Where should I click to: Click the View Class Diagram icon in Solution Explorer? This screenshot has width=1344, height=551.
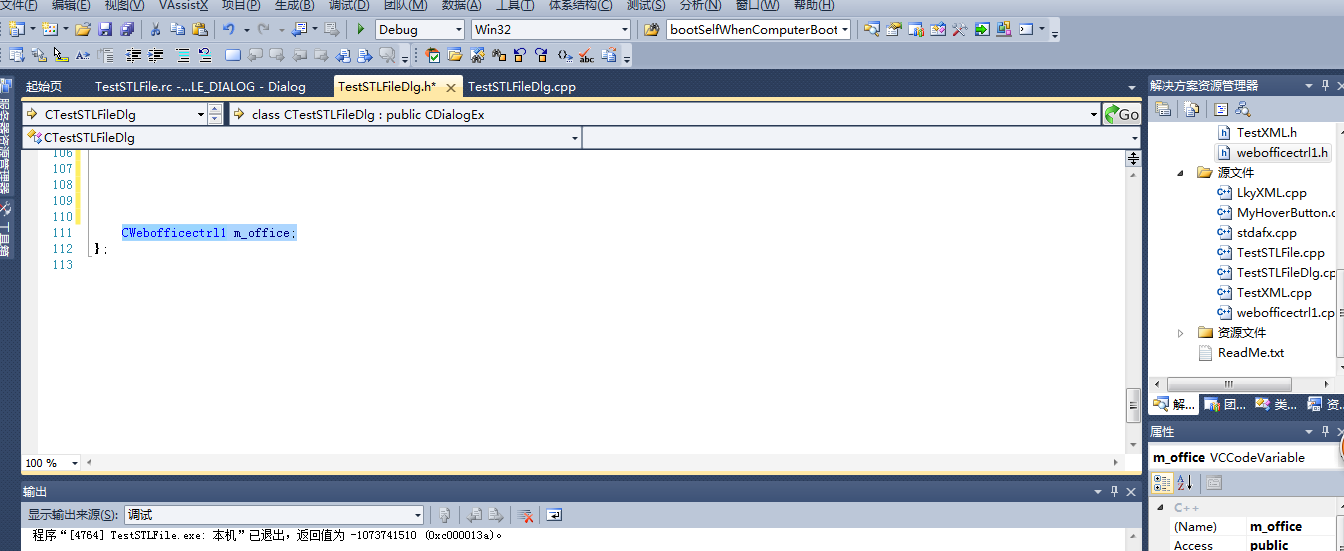[1243, 109]
